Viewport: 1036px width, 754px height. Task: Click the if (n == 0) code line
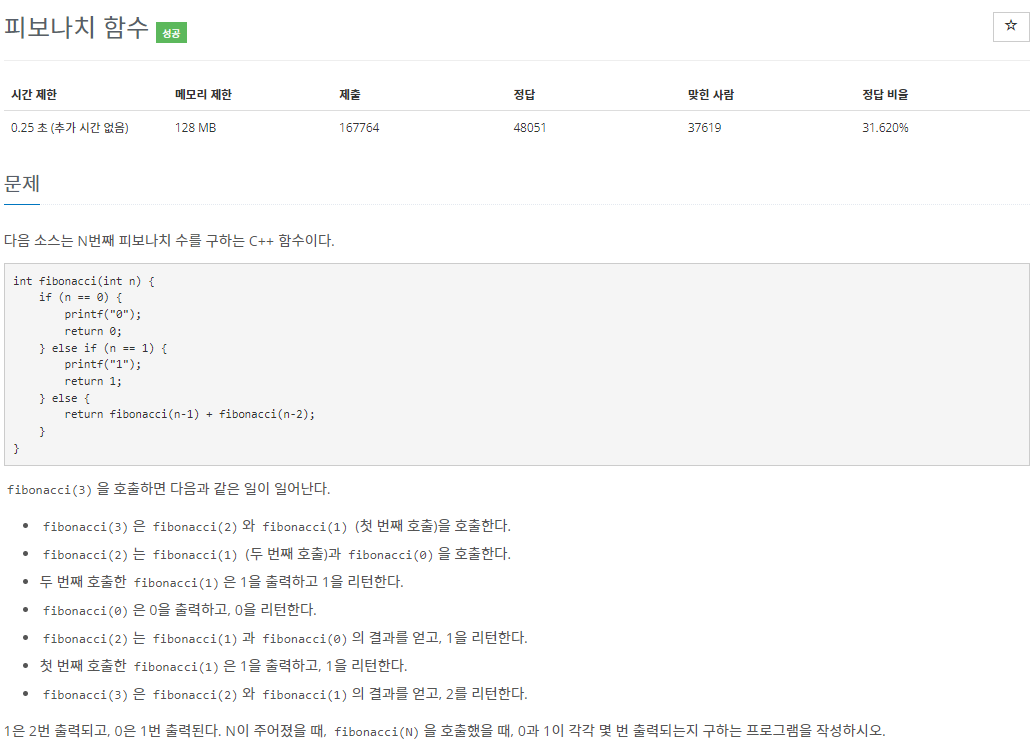pos(80,297)
